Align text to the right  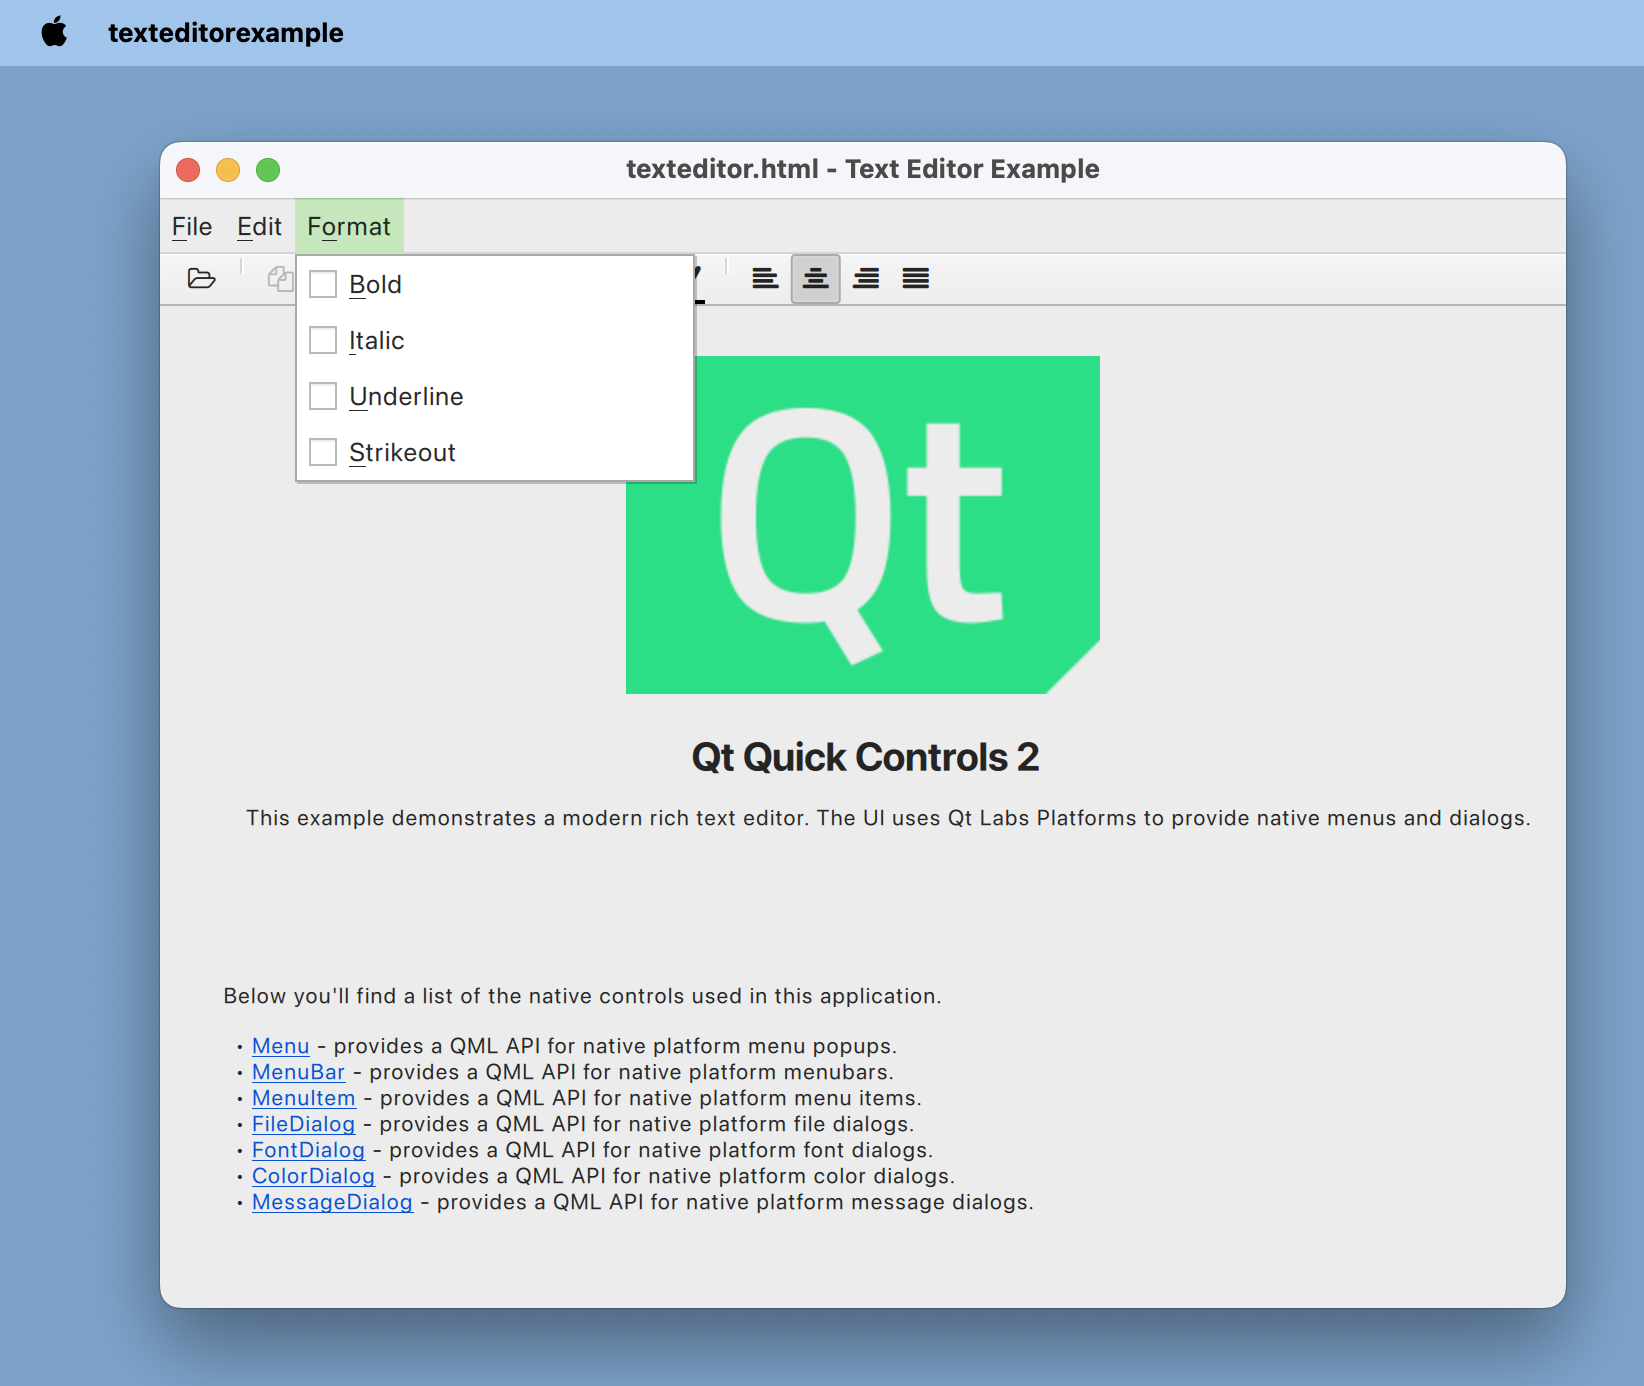866,278
